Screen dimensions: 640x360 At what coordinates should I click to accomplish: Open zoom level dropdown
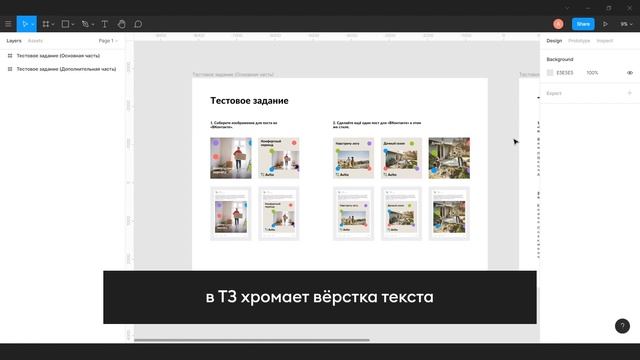[626, 24]
